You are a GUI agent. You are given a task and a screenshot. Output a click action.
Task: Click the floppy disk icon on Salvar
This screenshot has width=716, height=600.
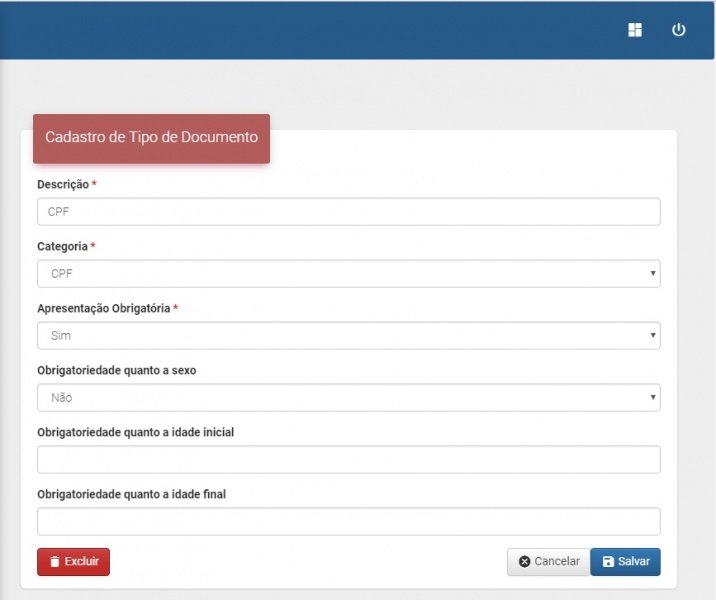pyautogui.click(x=608, y=562)
